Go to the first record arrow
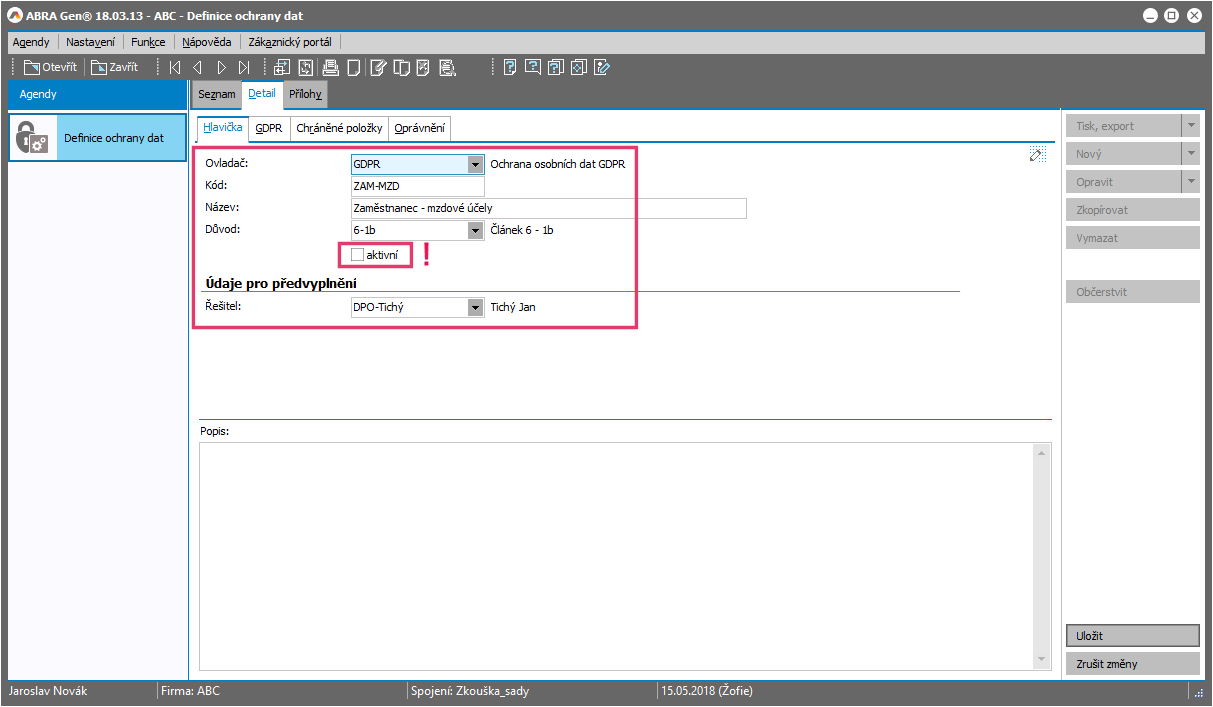Image resolution: width=1213 pixels, height=707 pixels. [x=175, y=68]
